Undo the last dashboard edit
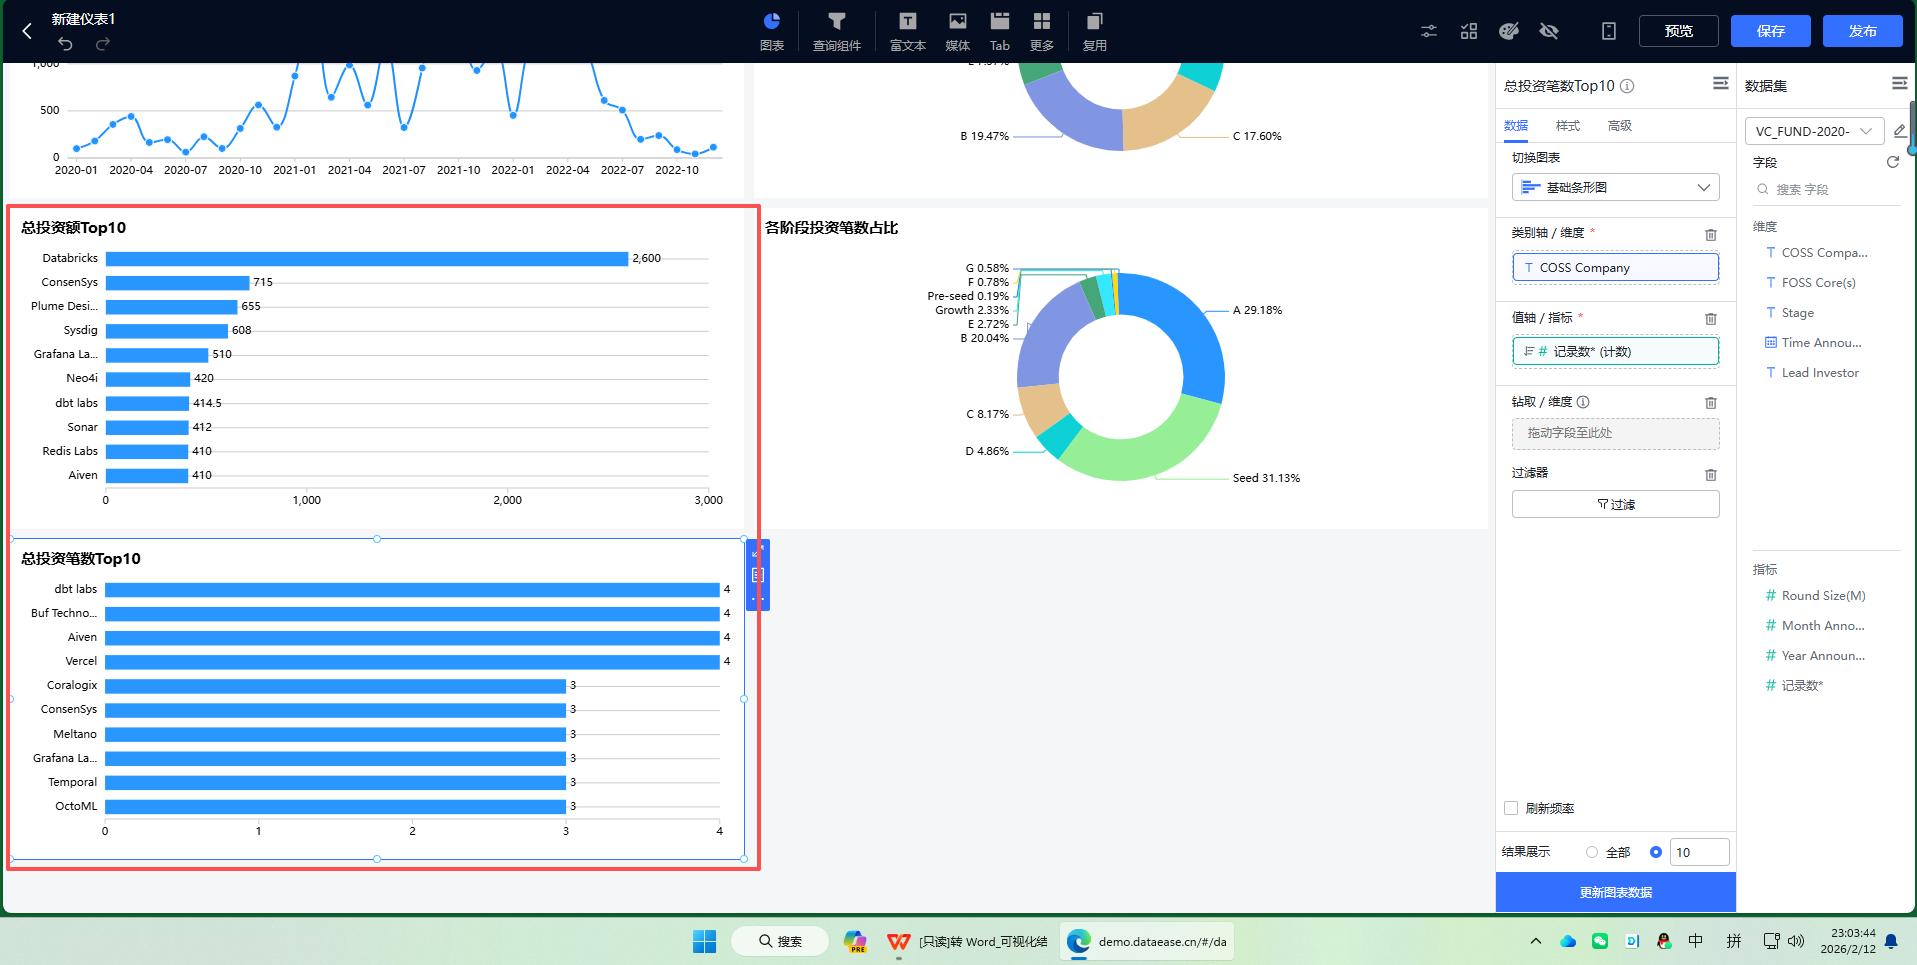This screenshot has height=965, width=1917. (65, 44)
